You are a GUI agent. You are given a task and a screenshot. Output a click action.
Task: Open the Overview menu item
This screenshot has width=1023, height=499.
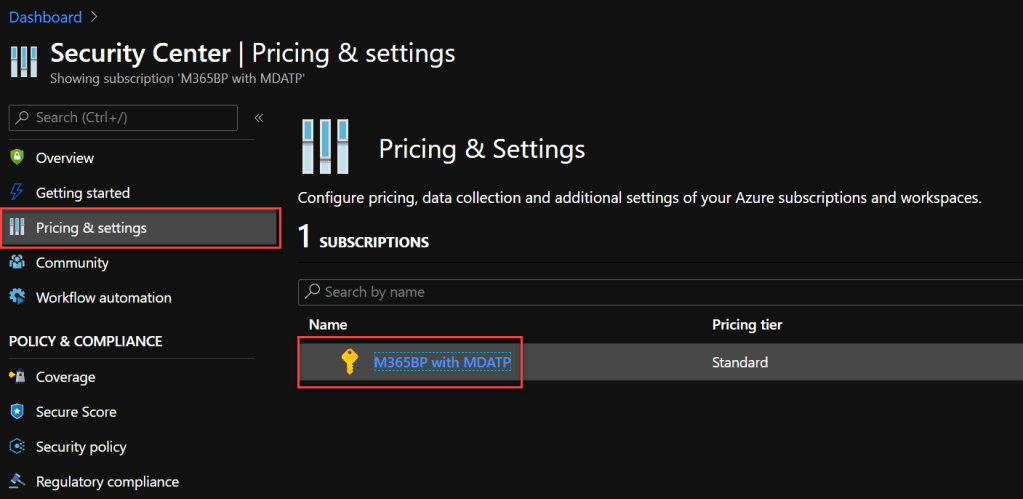65,158
